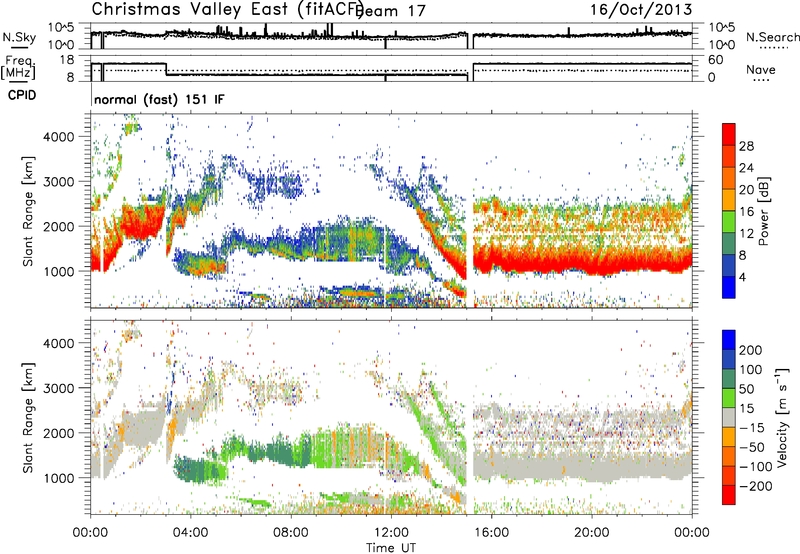
Task: Click the velocity panel 'Slant Range [km]' label
Action: (28, 418)
